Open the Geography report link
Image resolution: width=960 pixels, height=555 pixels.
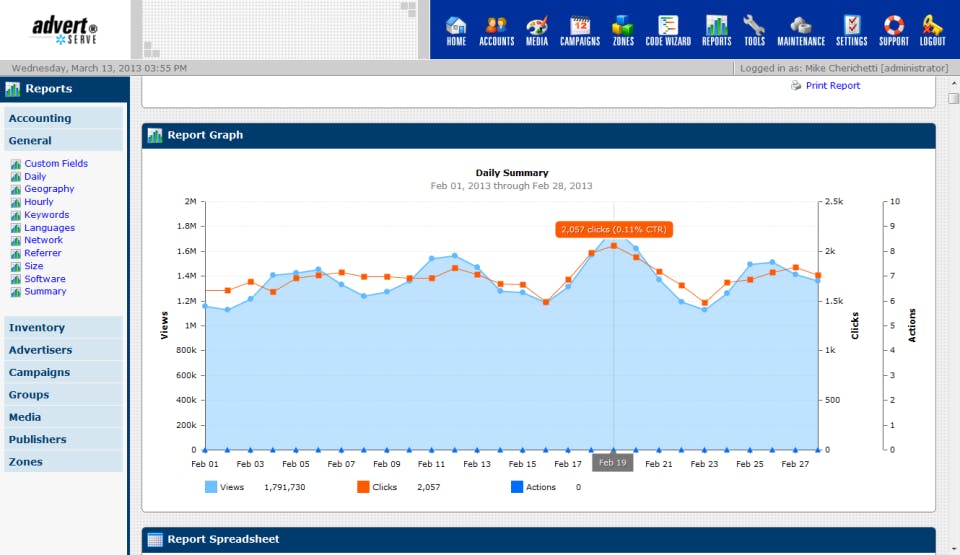click(x=49, y=189)
